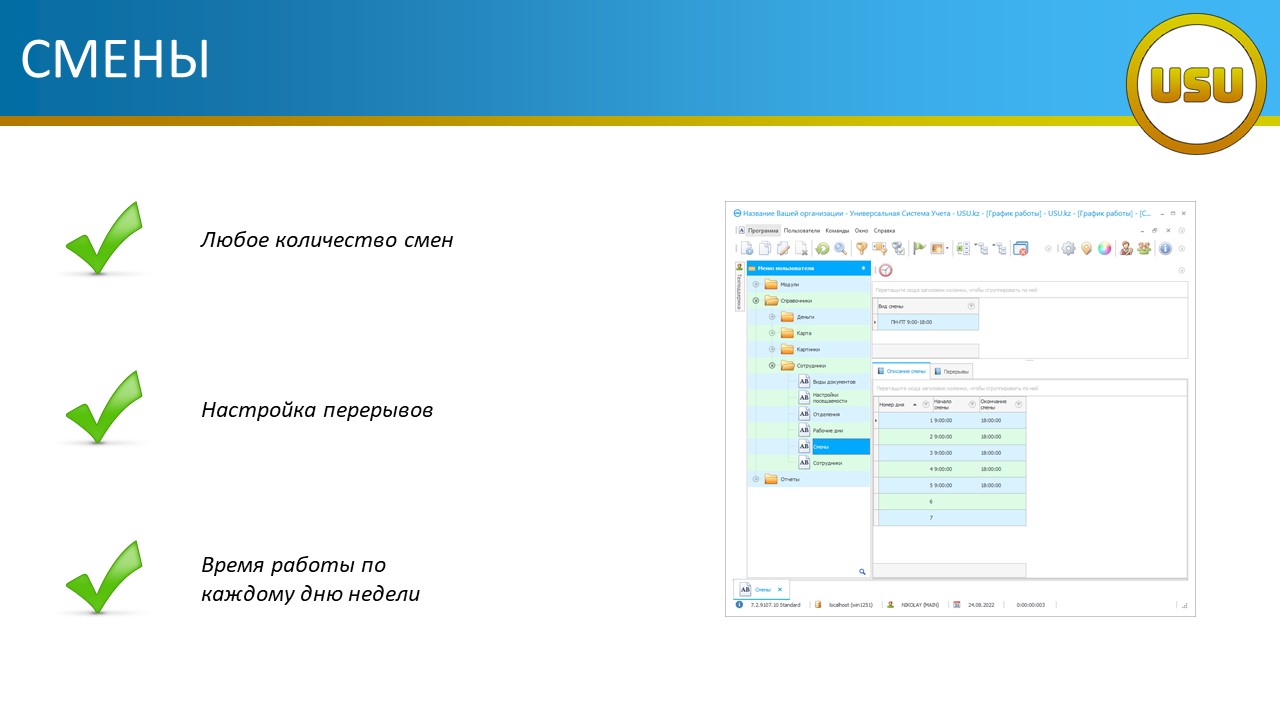Click the orange map pin toolbar icon
The width and height of the screenshot is (1280, 720).
click(x=1086, y=249)
